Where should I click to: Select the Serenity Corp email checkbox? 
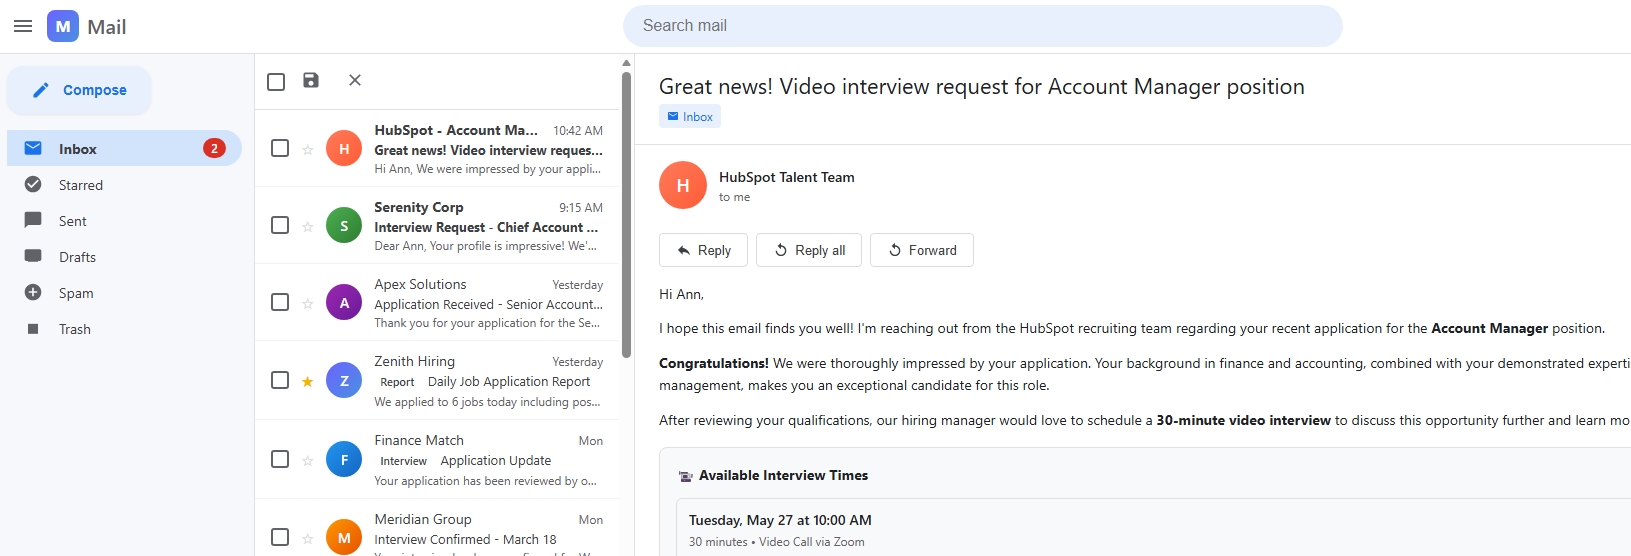click(x=280, y=225)
